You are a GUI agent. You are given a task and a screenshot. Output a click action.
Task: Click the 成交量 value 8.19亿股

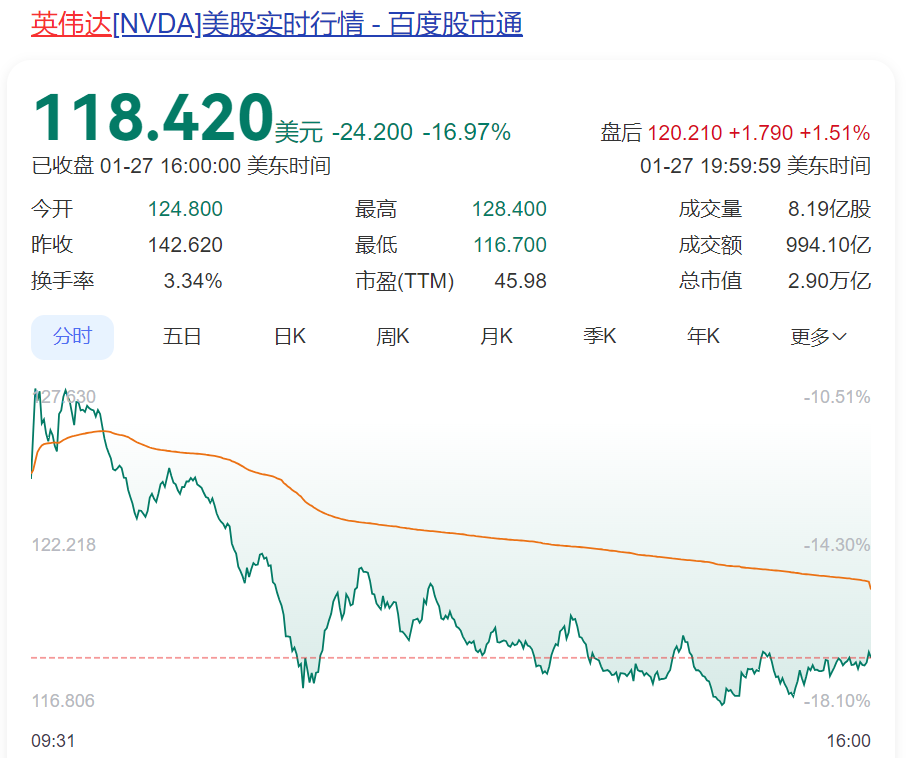tap(829, 209)
